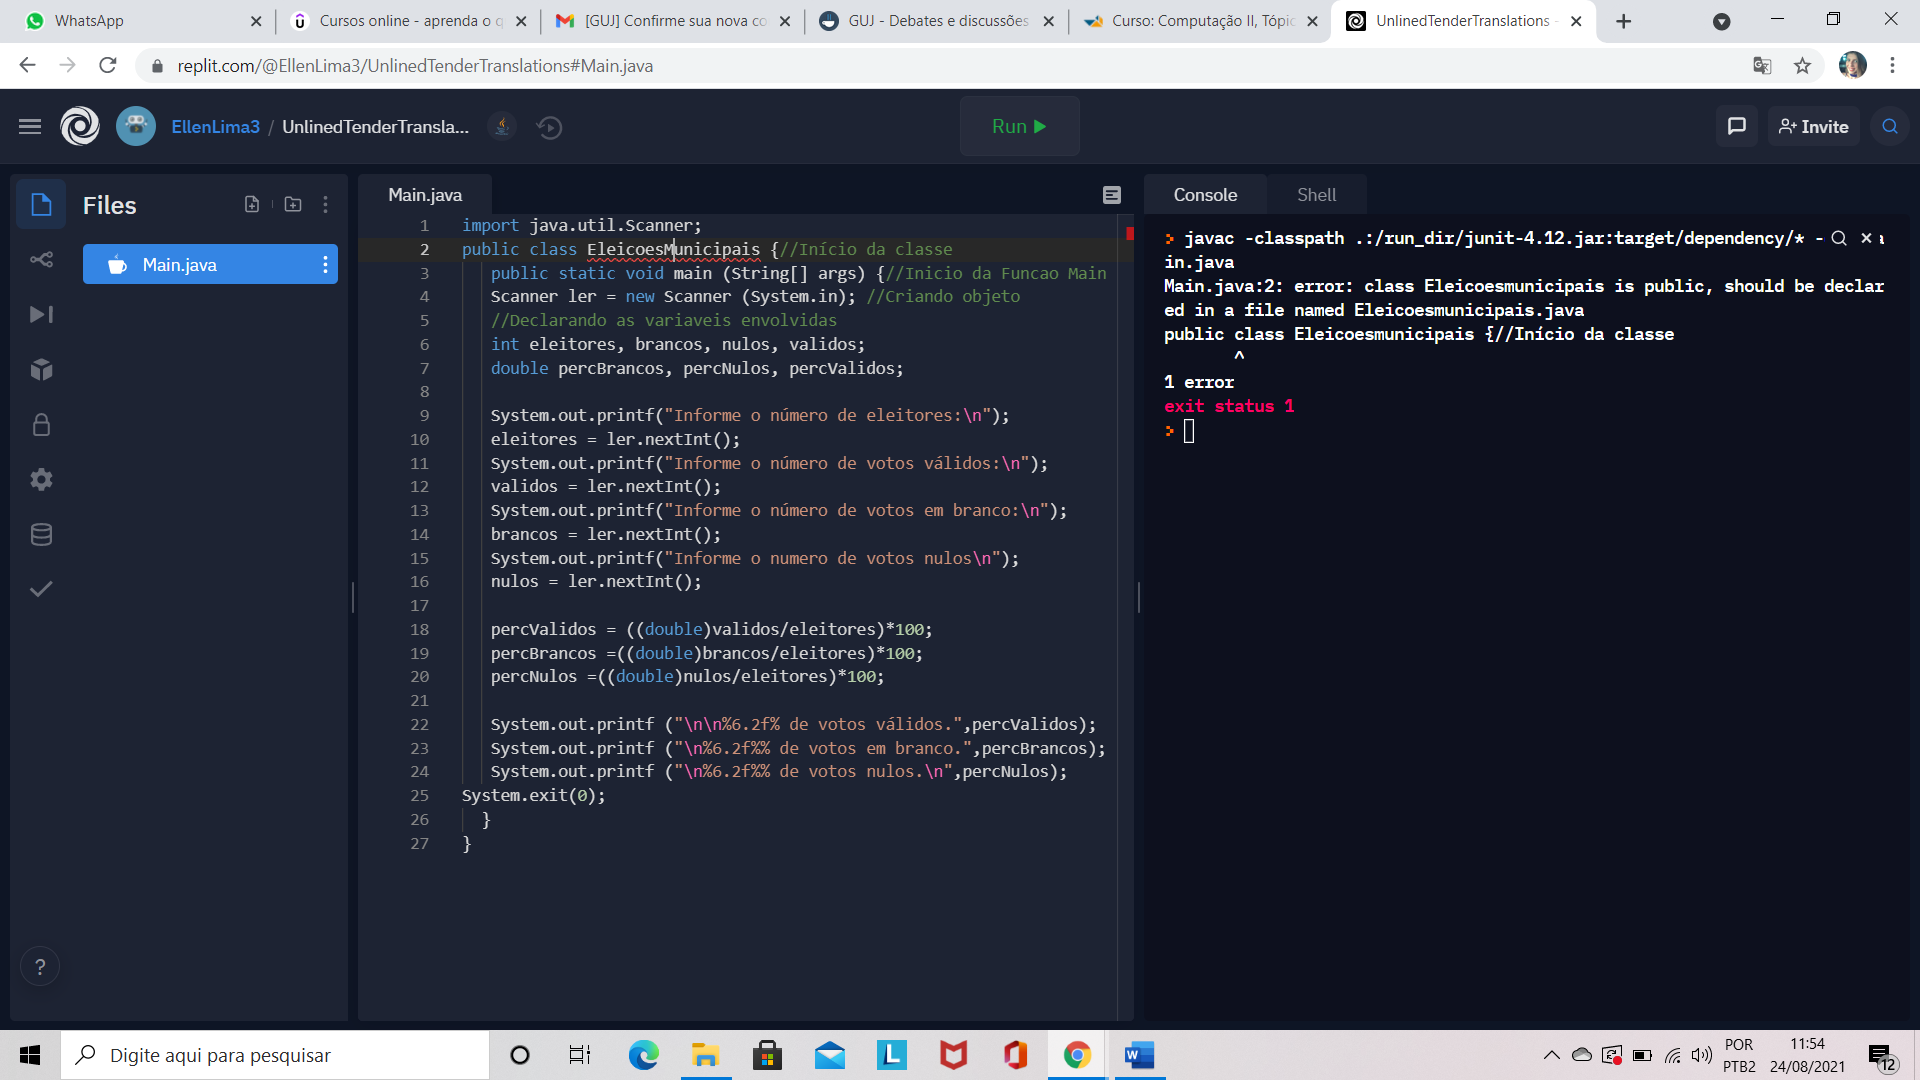Click the browser back button
This screenshot has width=1920, height=1080.
coord(27,66)
